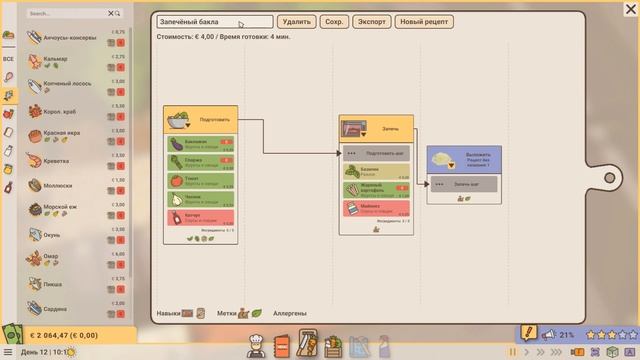
Task: Click the Новый рецепт button
Action: tap(424, 22)
